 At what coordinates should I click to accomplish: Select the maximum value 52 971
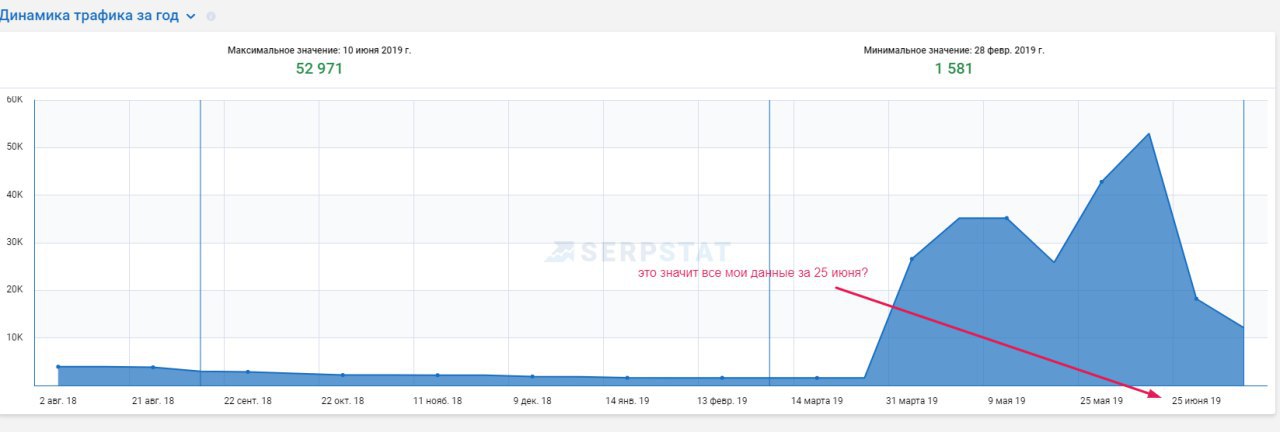[x=319, y=69]
